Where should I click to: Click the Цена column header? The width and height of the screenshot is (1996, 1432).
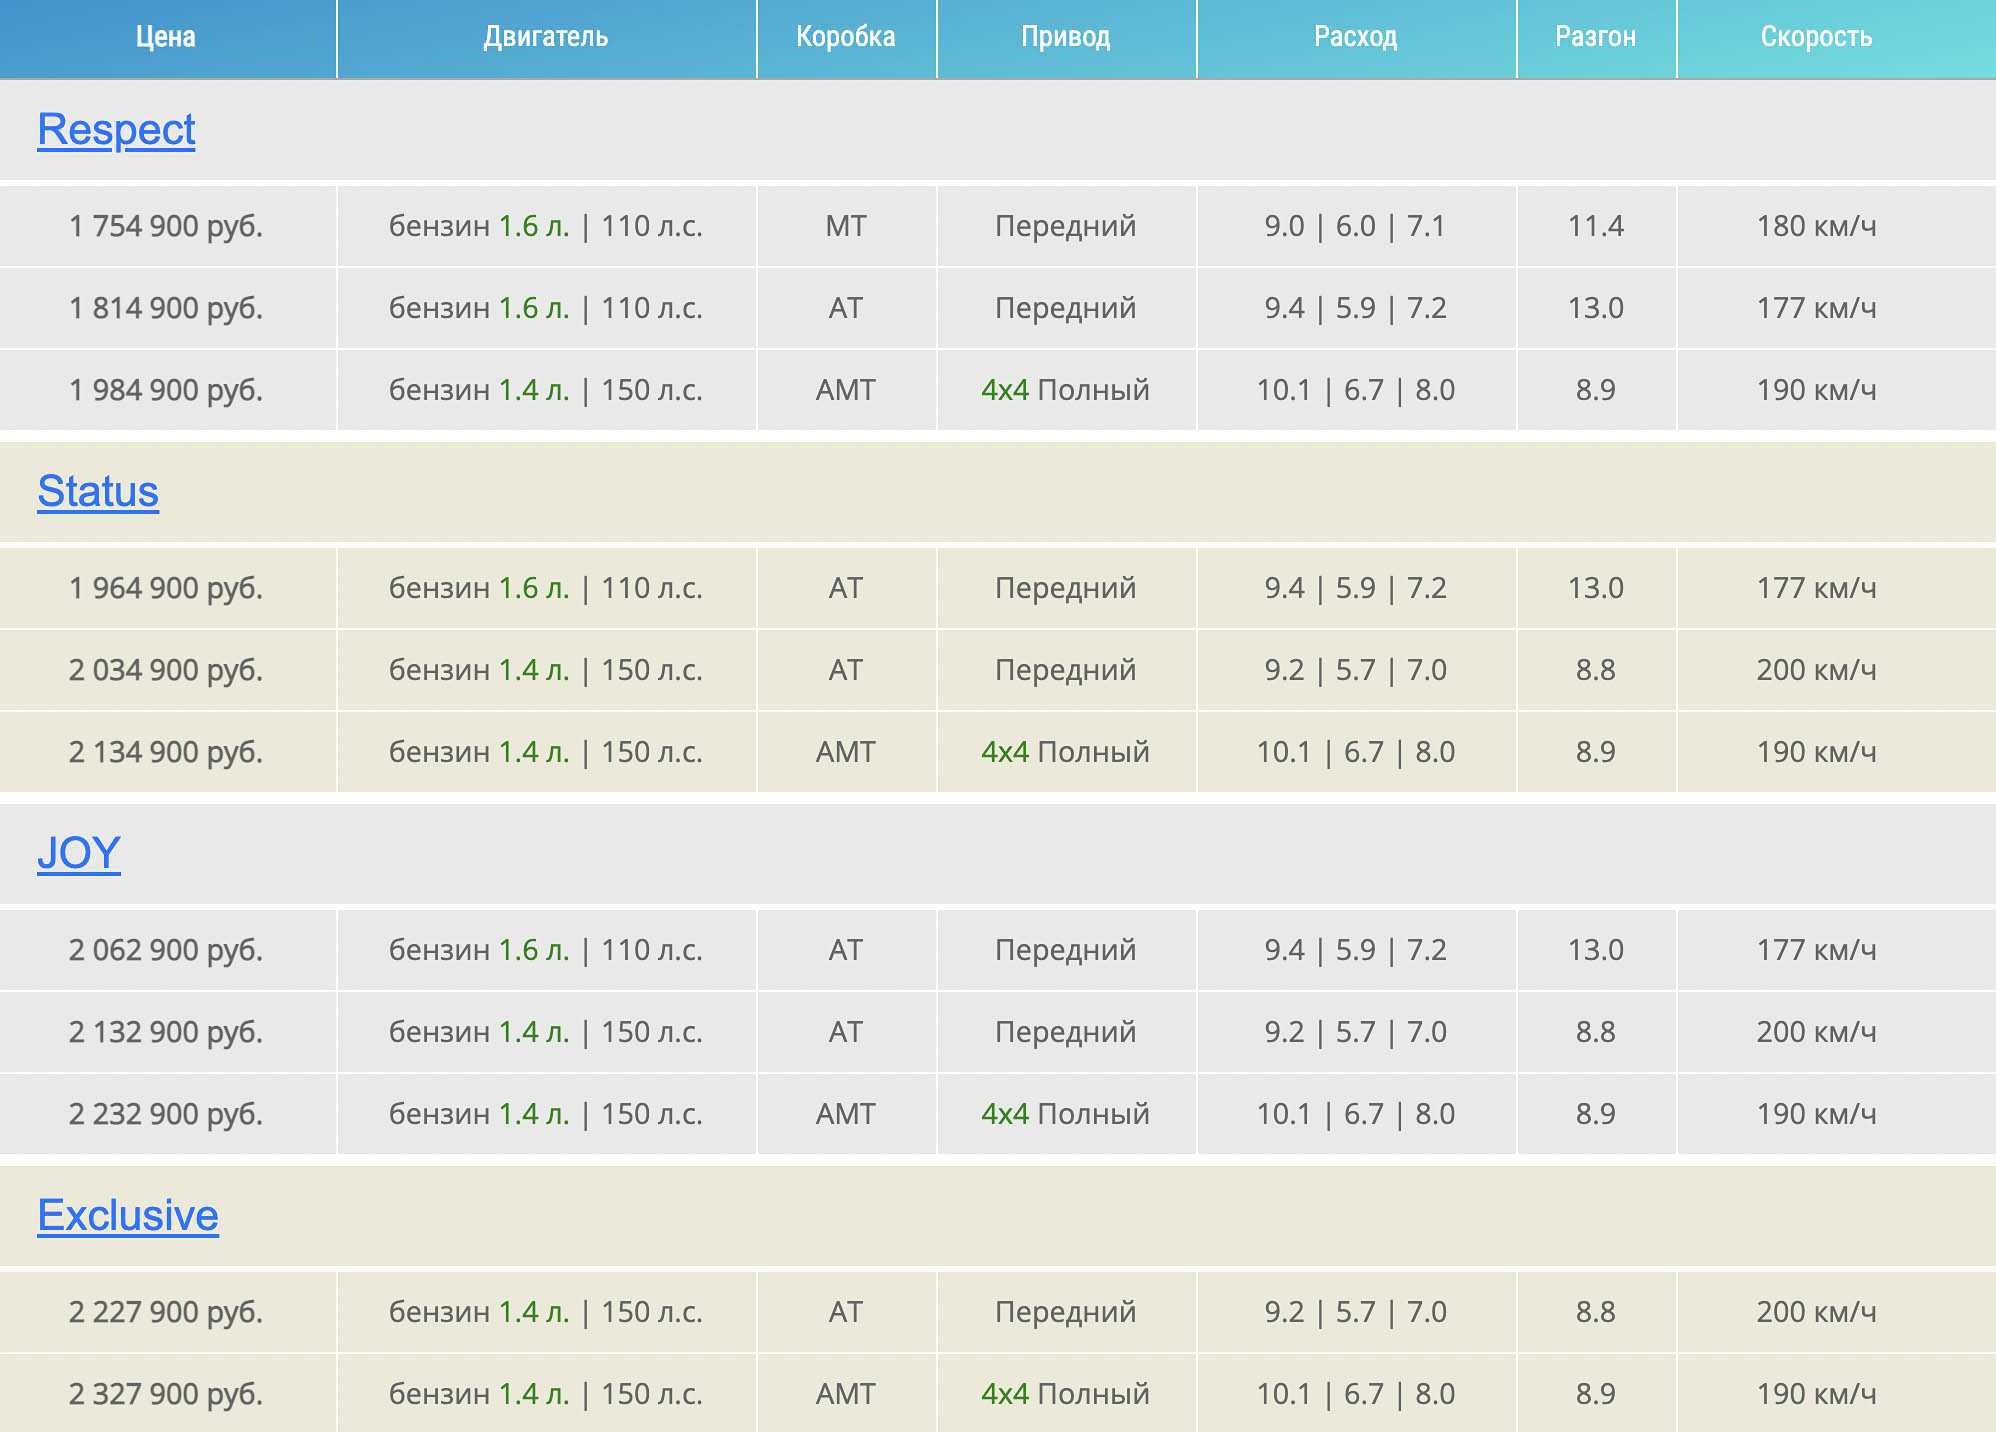coord(166,38)
